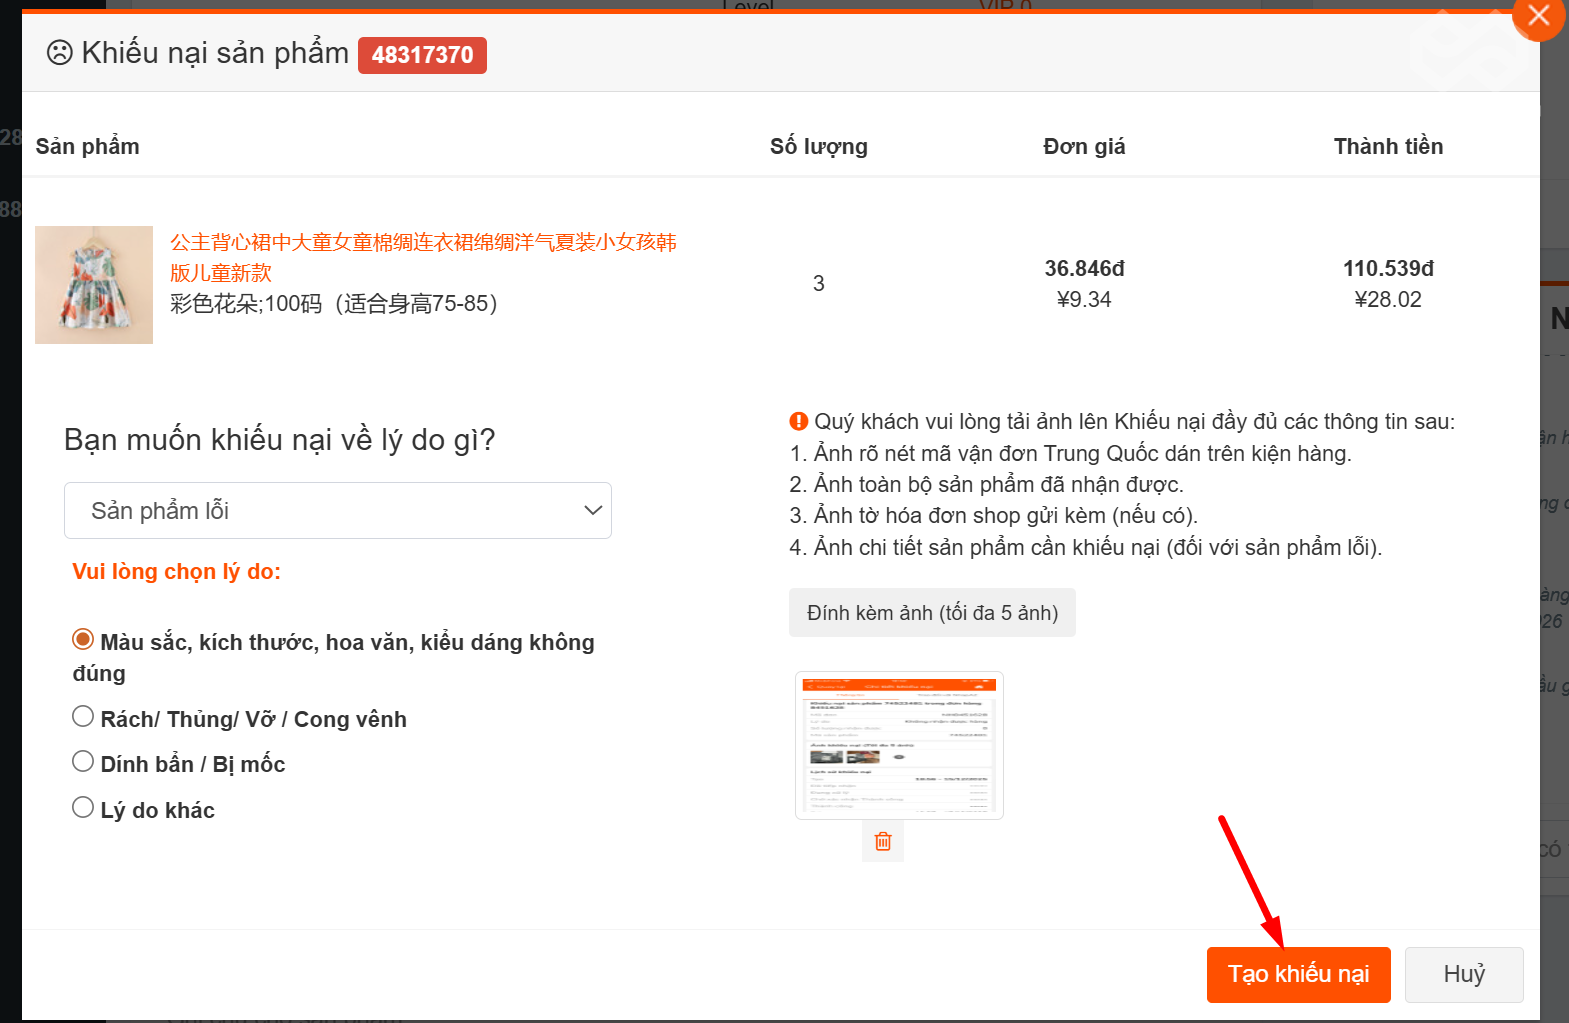The height and width of the screenshot is (1023, 1569).
Task: Click the 'Số lượng' column header
Action: (x=818, y=147)
